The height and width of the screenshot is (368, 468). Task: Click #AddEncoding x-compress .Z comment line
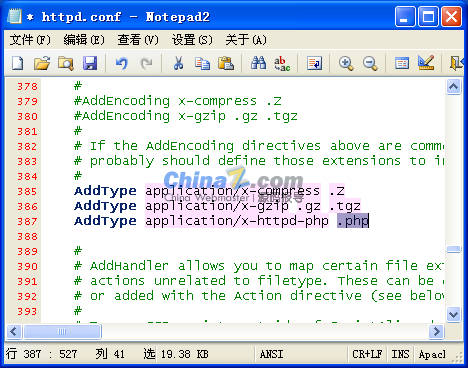(x=178, y=101)
